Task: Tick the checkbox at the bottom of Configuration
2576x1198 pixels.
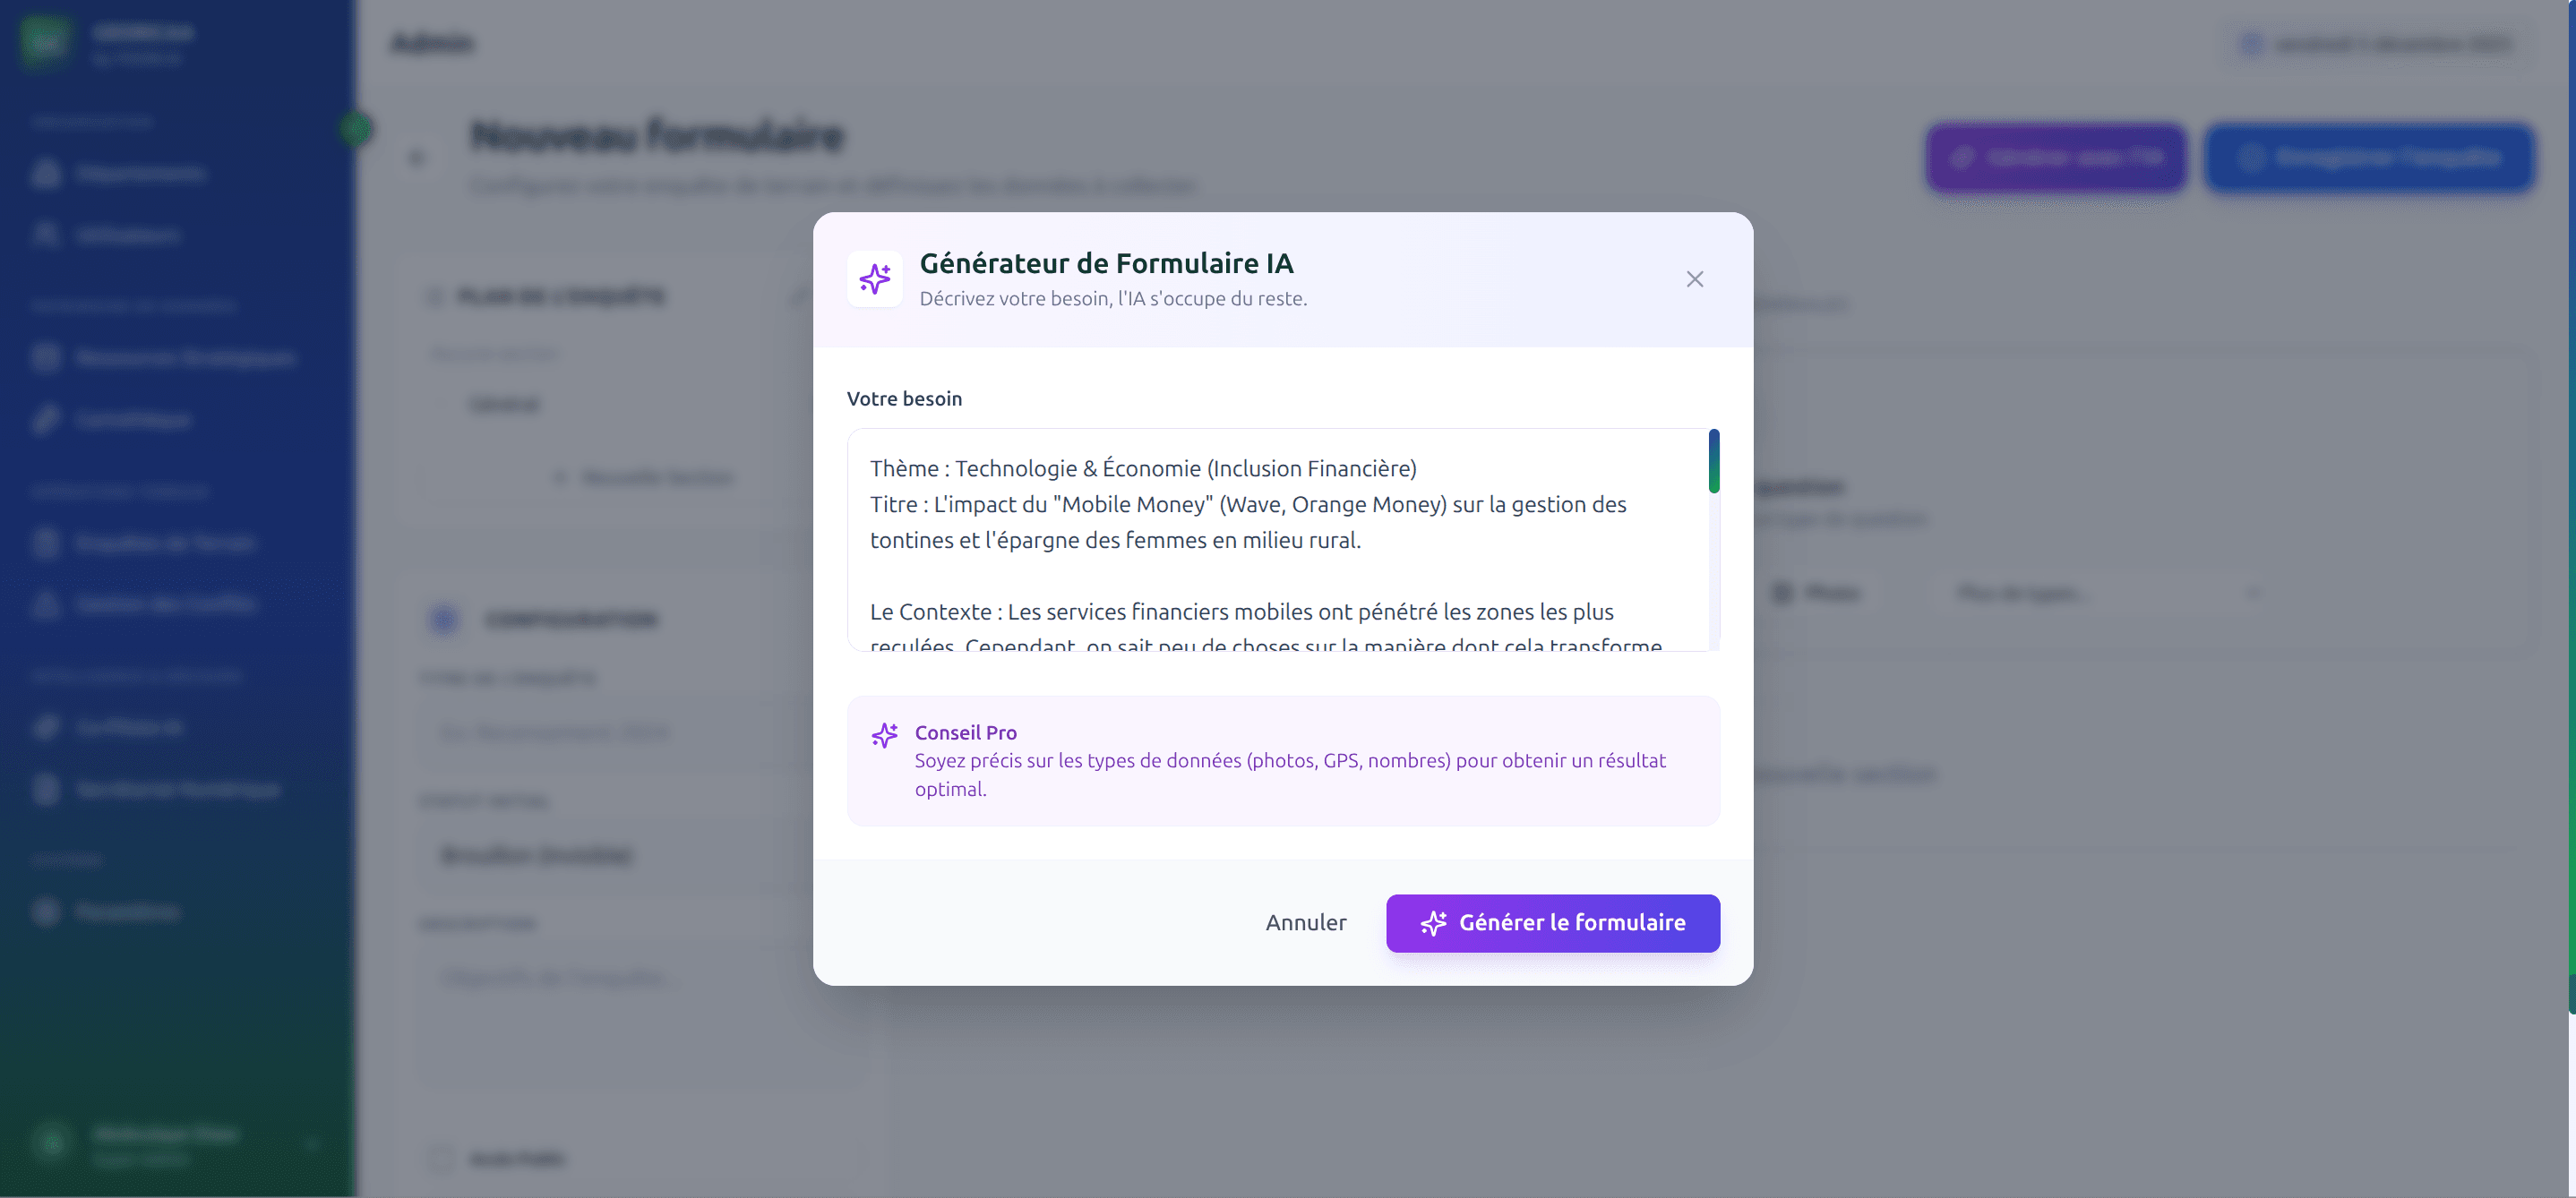Action: [440, 1159]
